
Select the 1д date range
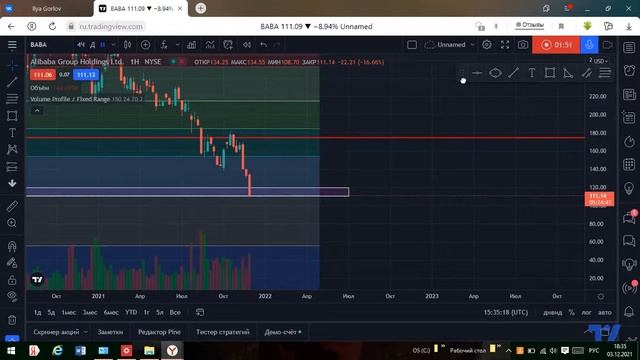click(37, 312)
